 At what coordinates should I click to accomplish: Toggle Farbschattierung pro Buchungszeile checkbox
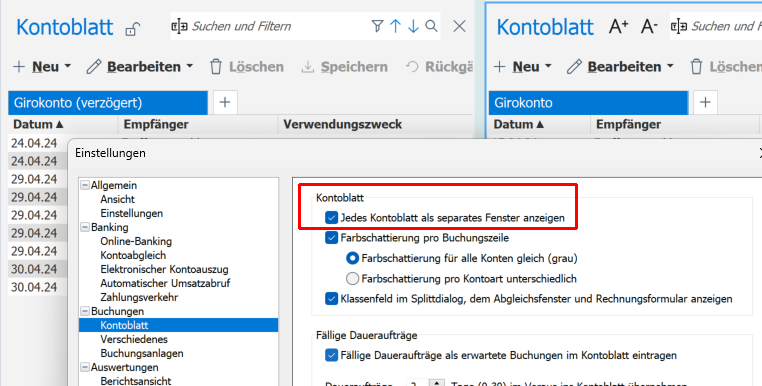331,238
